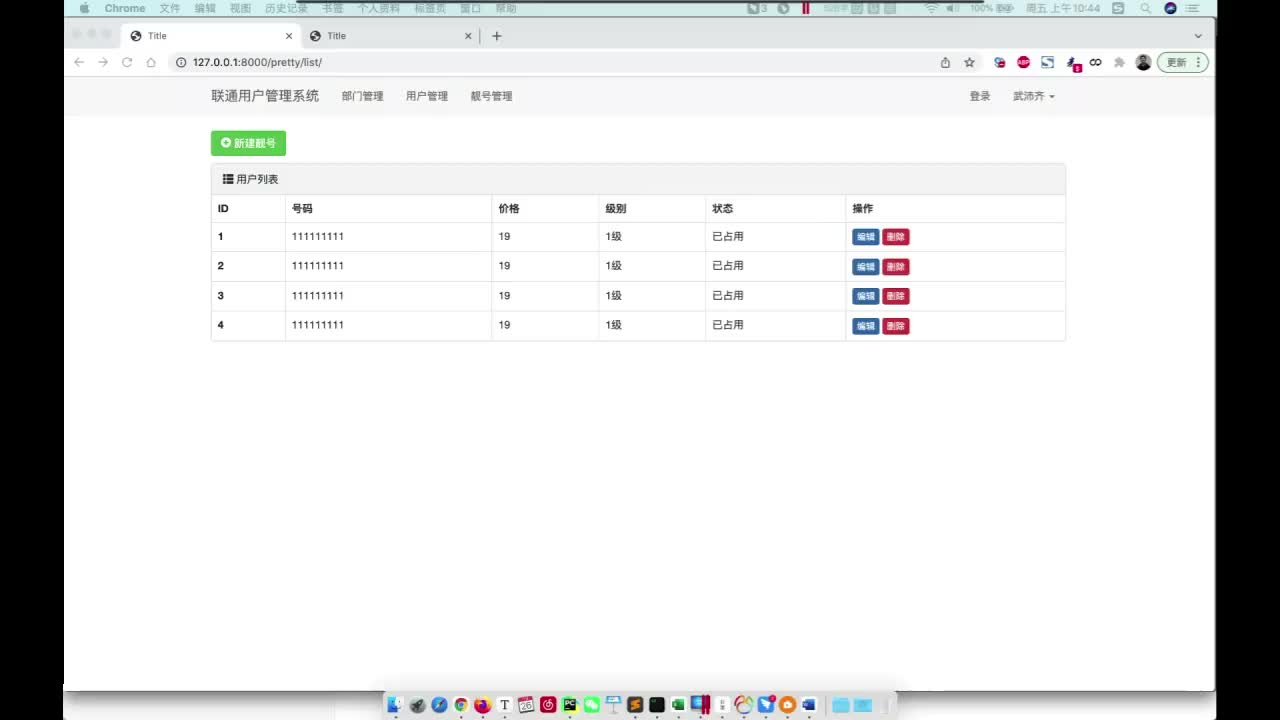
Task: Click 删除 for row ID 1
Action: point(896,237)
